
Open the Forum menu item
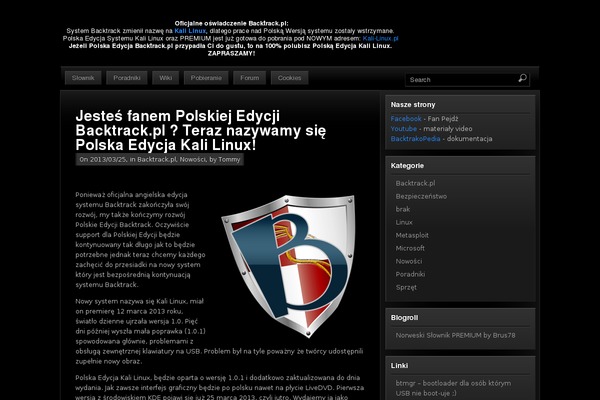pos(249,78)
